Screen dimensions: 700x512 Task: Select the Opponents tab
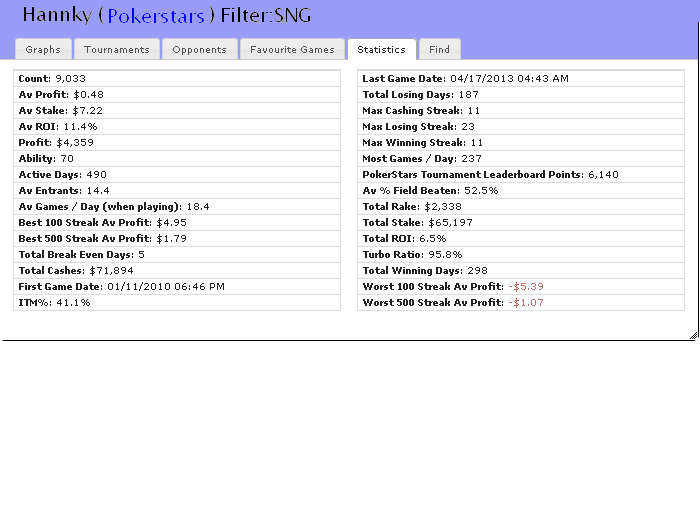click(200, 49)
